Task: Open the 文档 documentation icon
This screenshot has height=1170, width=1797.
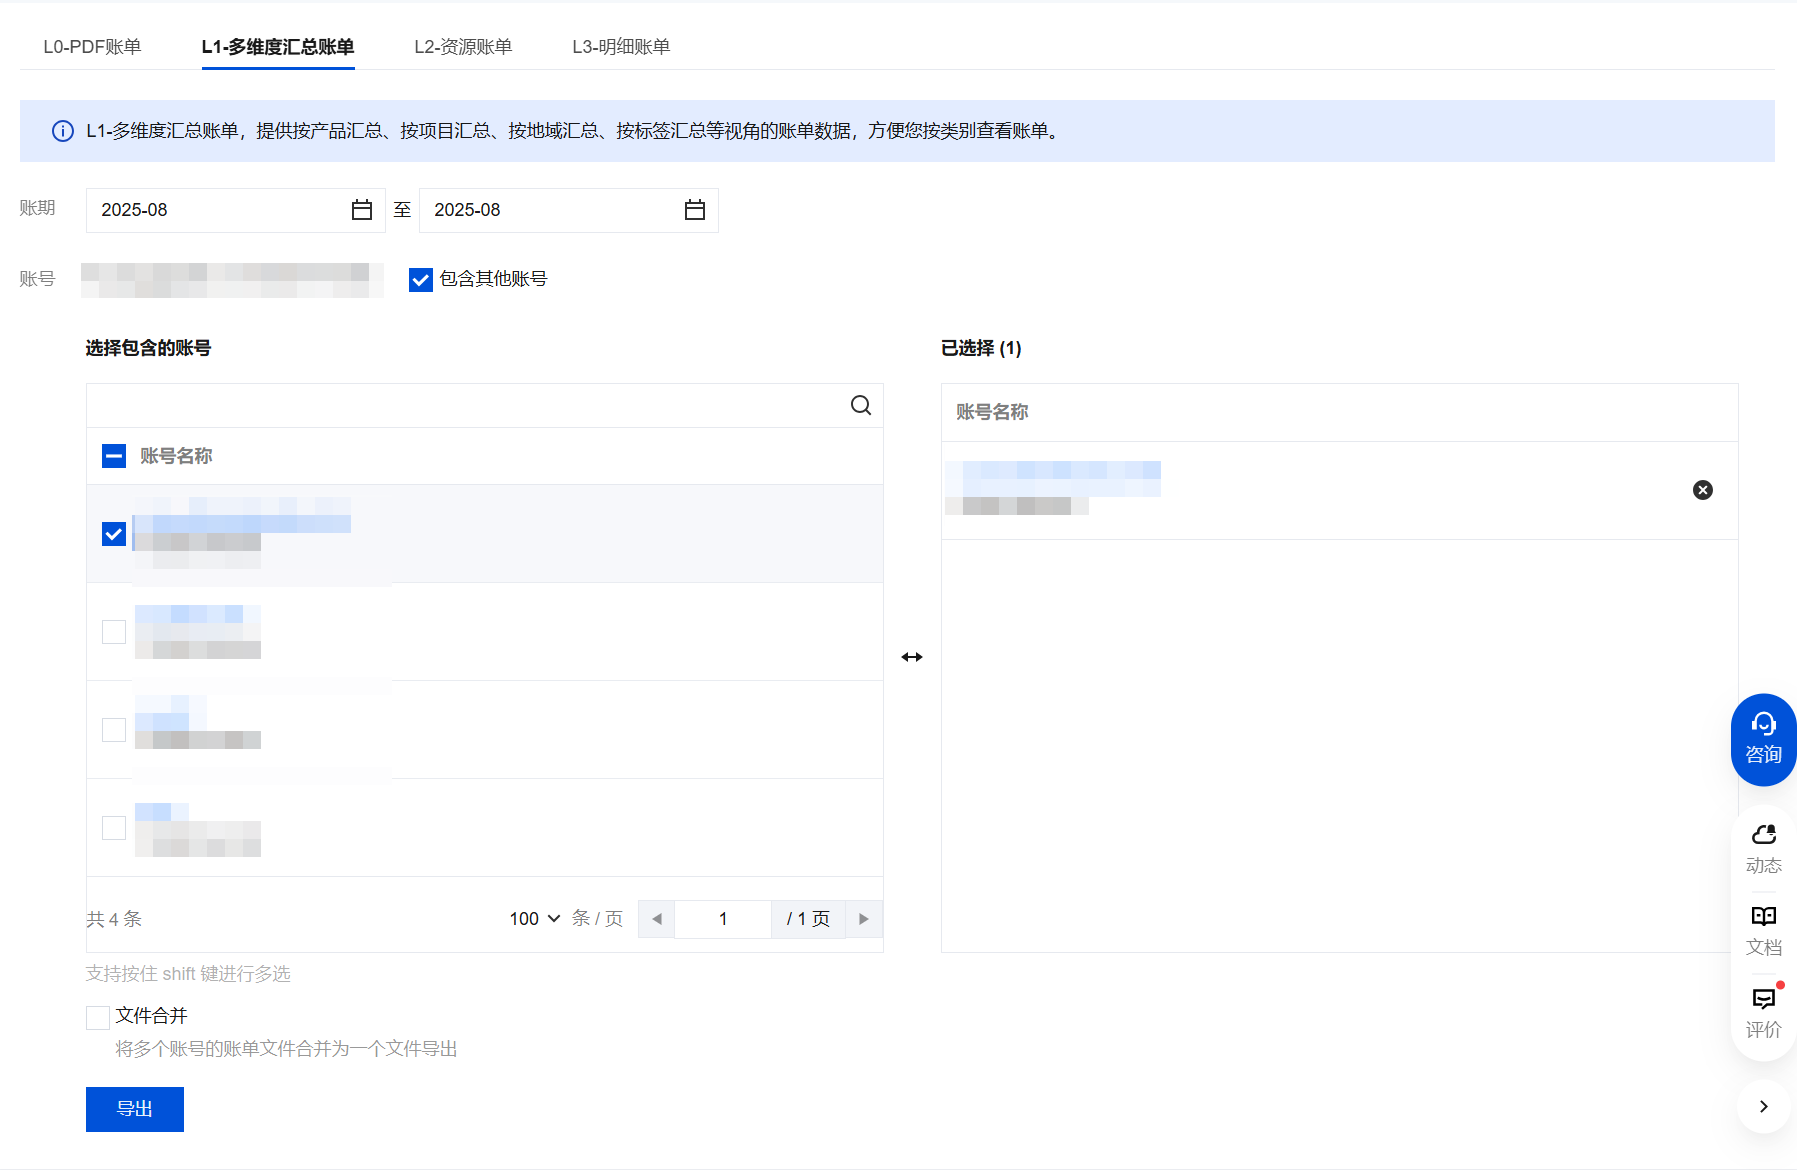Action: [x=1763, y=930]
